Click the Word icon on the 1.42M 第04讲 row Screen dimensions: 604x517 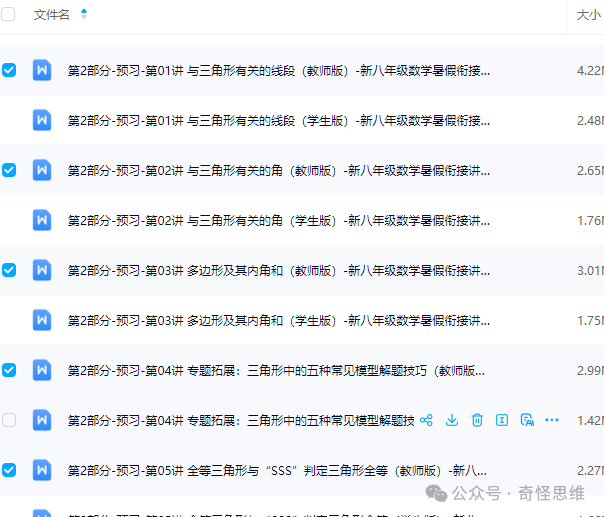42,420
